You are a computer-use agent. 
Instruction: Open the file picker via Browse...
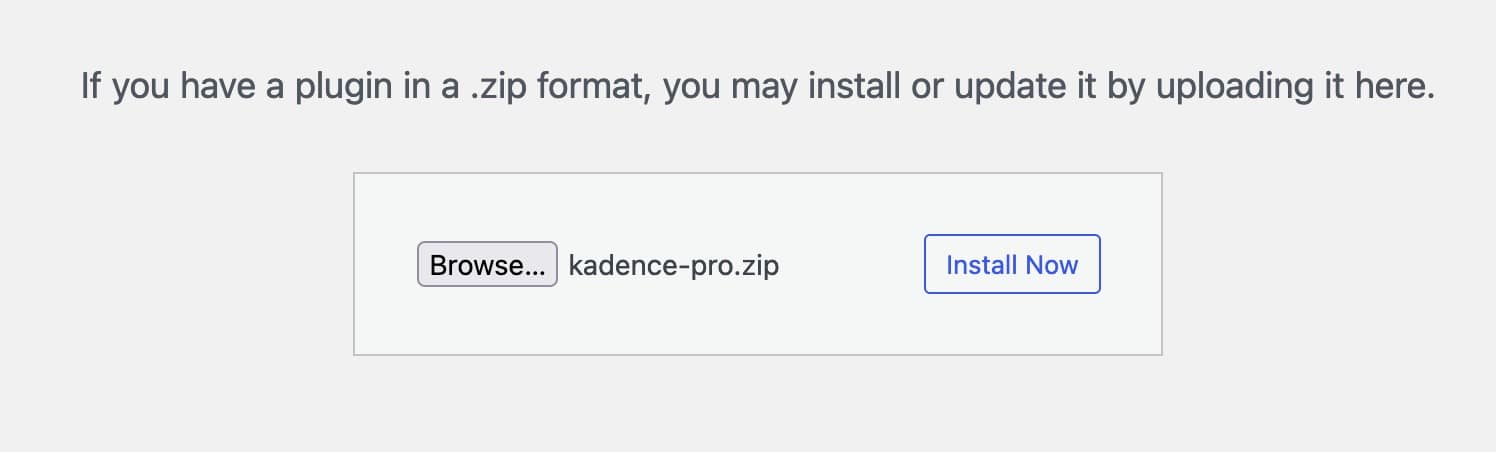487,265
